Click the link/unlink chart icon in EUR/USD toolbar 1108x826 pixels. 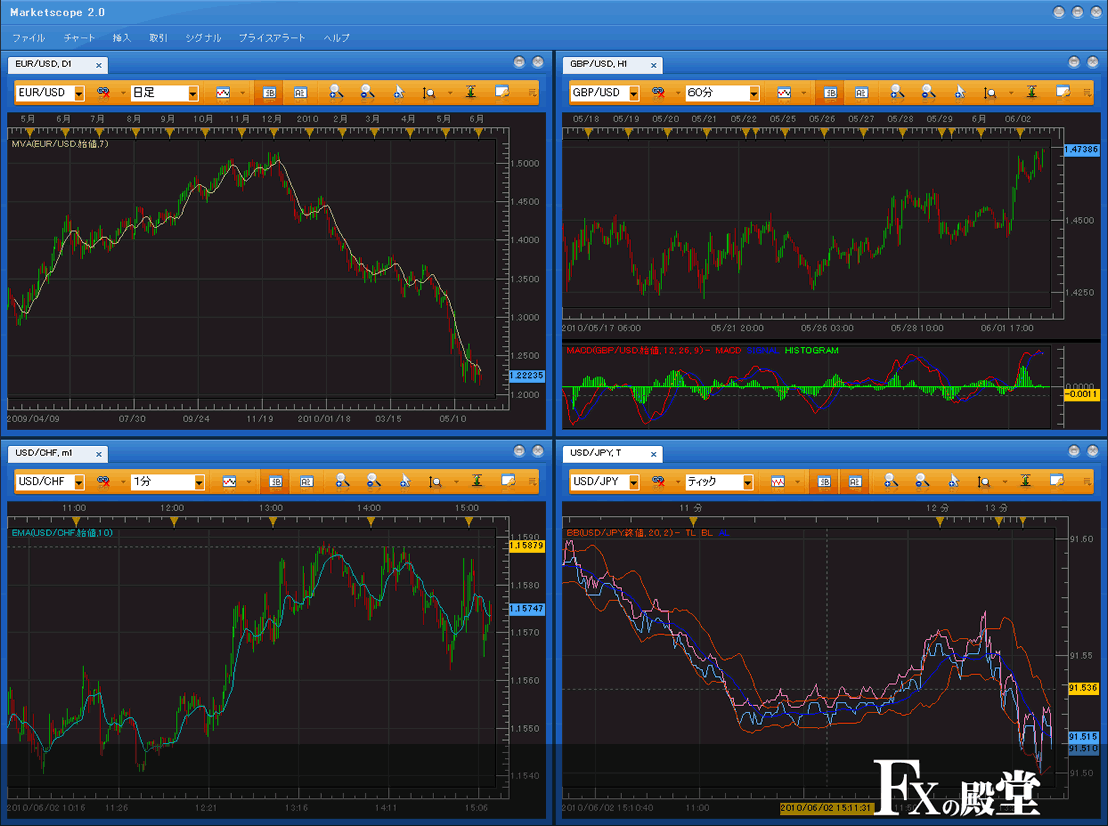point(104,93)
